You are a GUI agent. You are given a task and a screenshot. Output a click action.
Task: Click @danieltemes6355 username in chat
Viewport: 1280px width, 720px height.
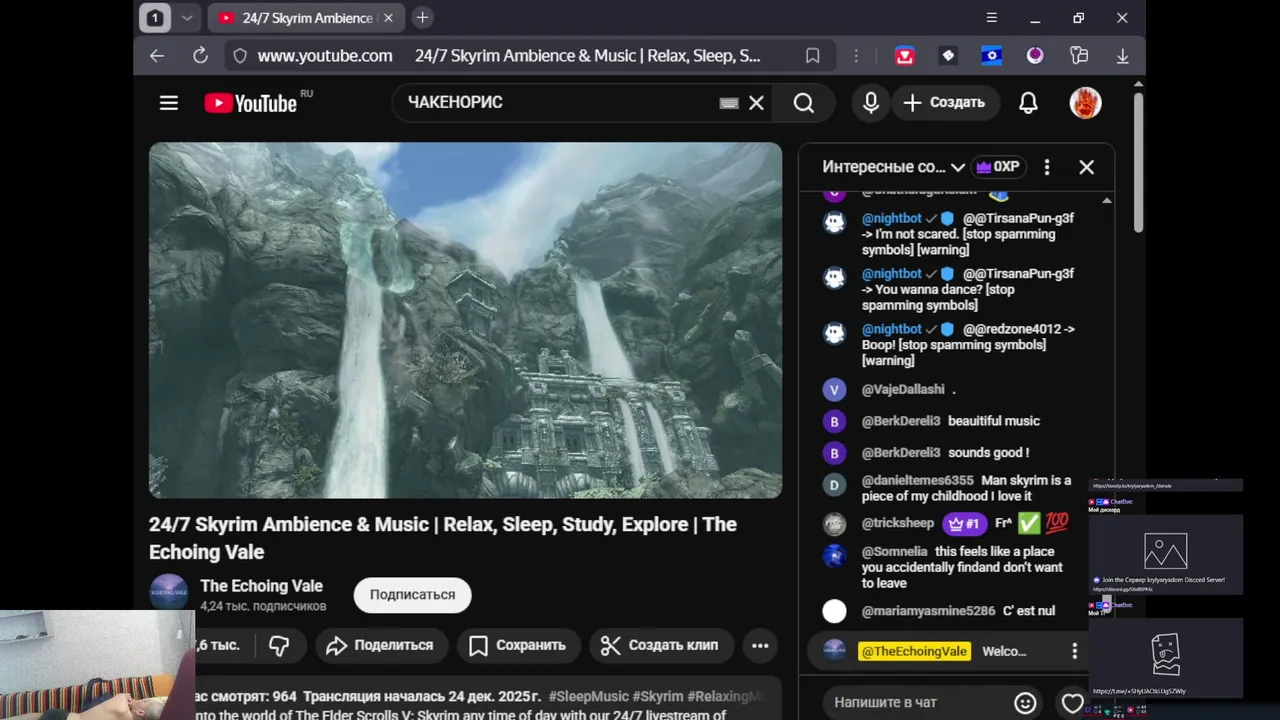[x=917, y=481]
